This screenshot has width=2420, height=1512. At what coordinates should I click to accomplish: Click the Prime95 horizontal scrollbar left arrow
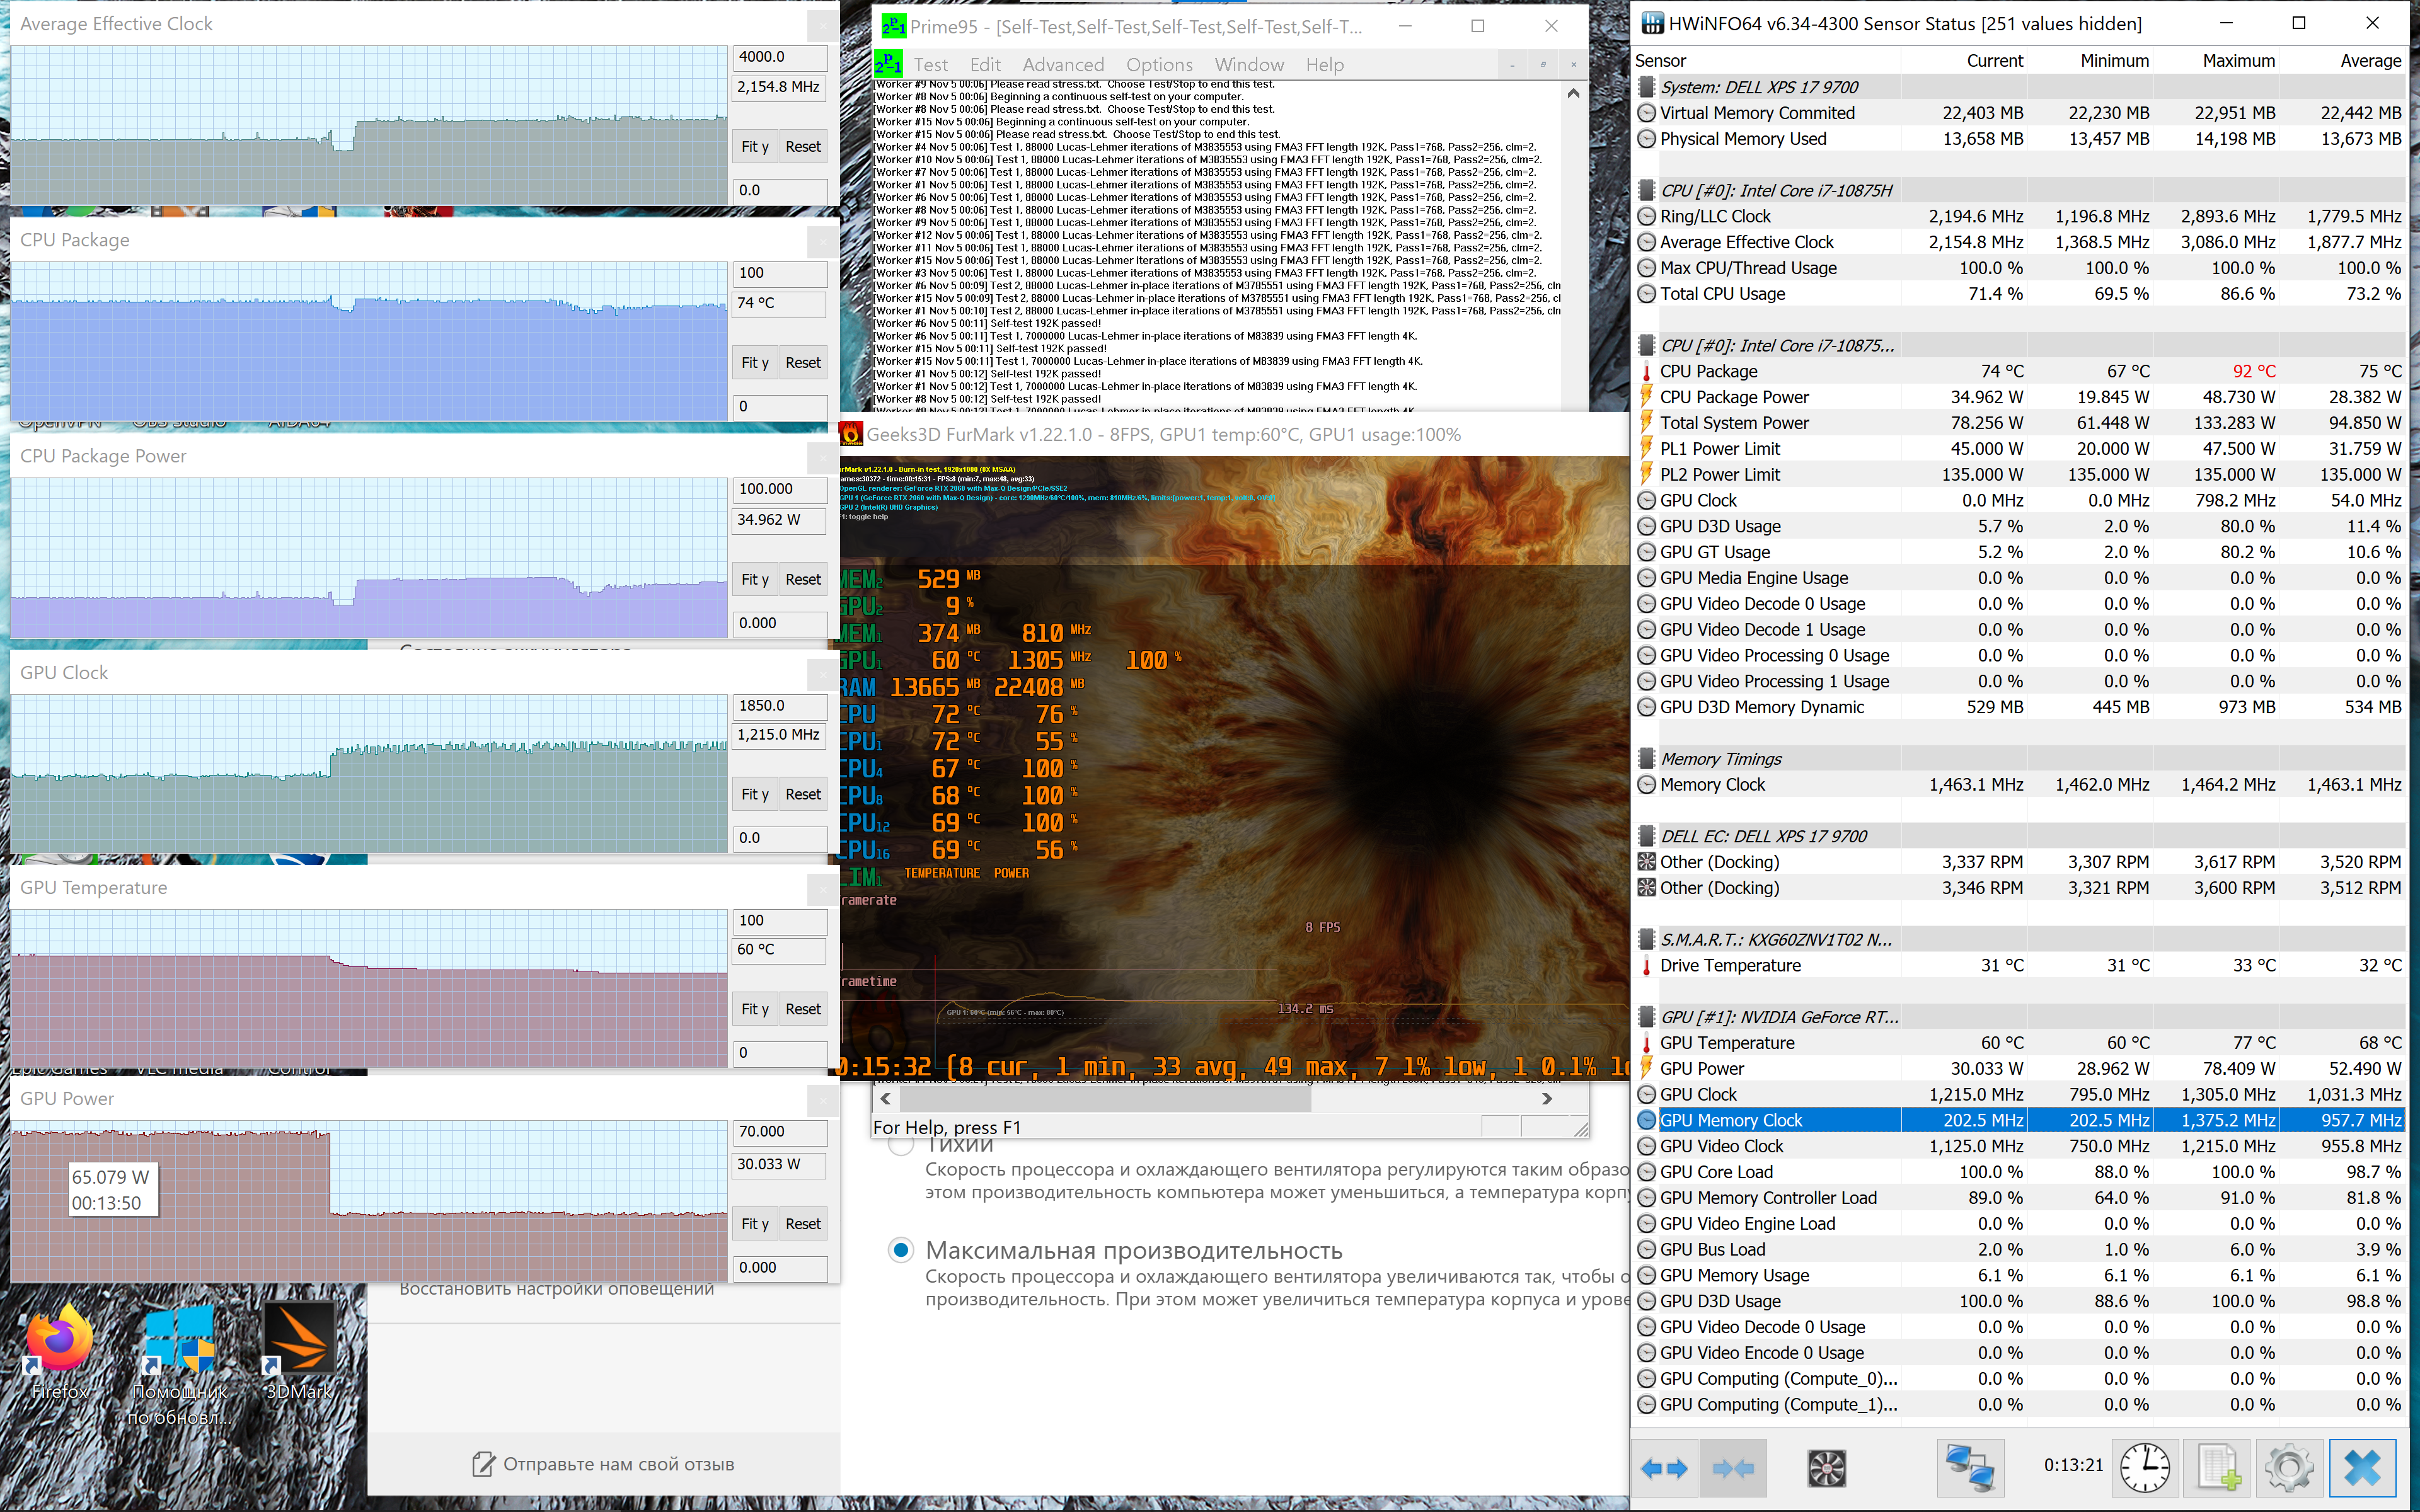click(885, 1098)
